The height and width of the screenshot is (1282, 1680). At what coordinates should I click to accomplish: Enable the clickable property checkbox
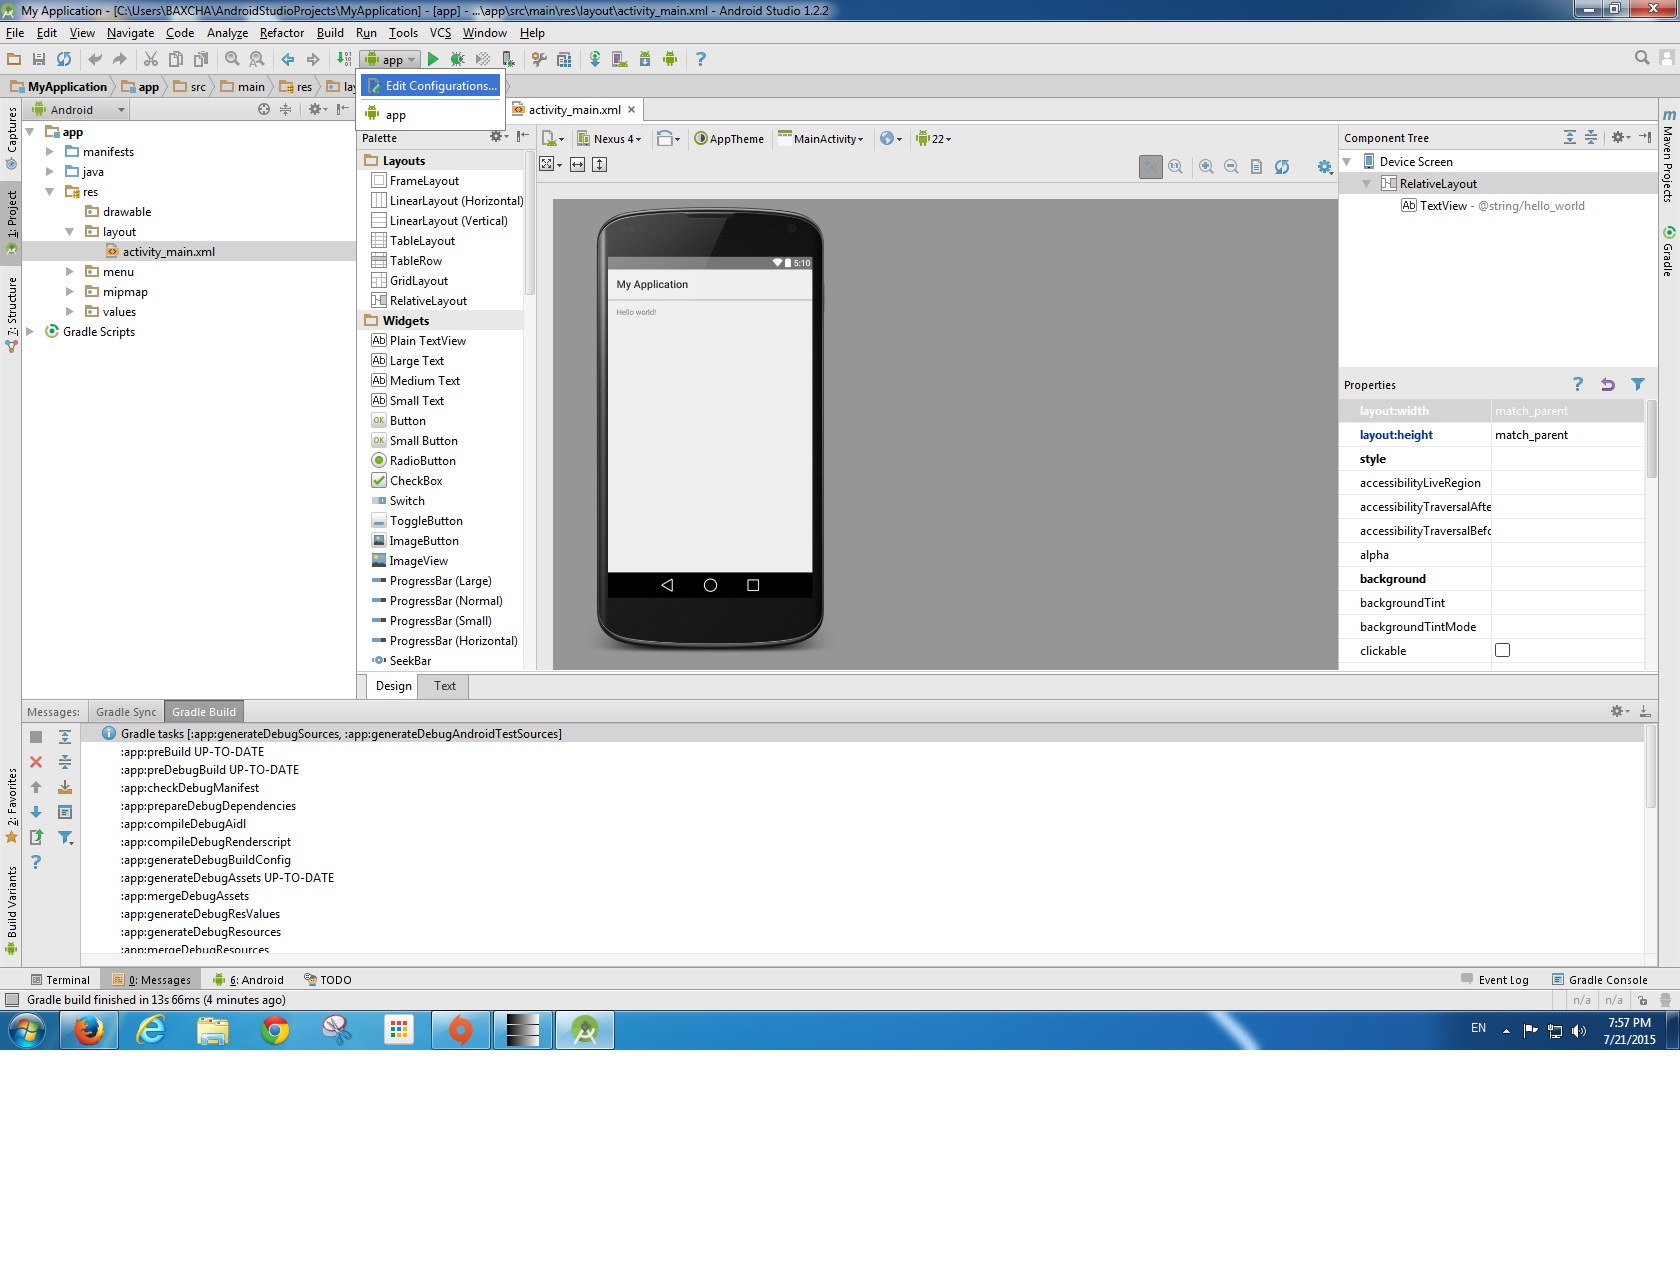(x=1502, y=651)
